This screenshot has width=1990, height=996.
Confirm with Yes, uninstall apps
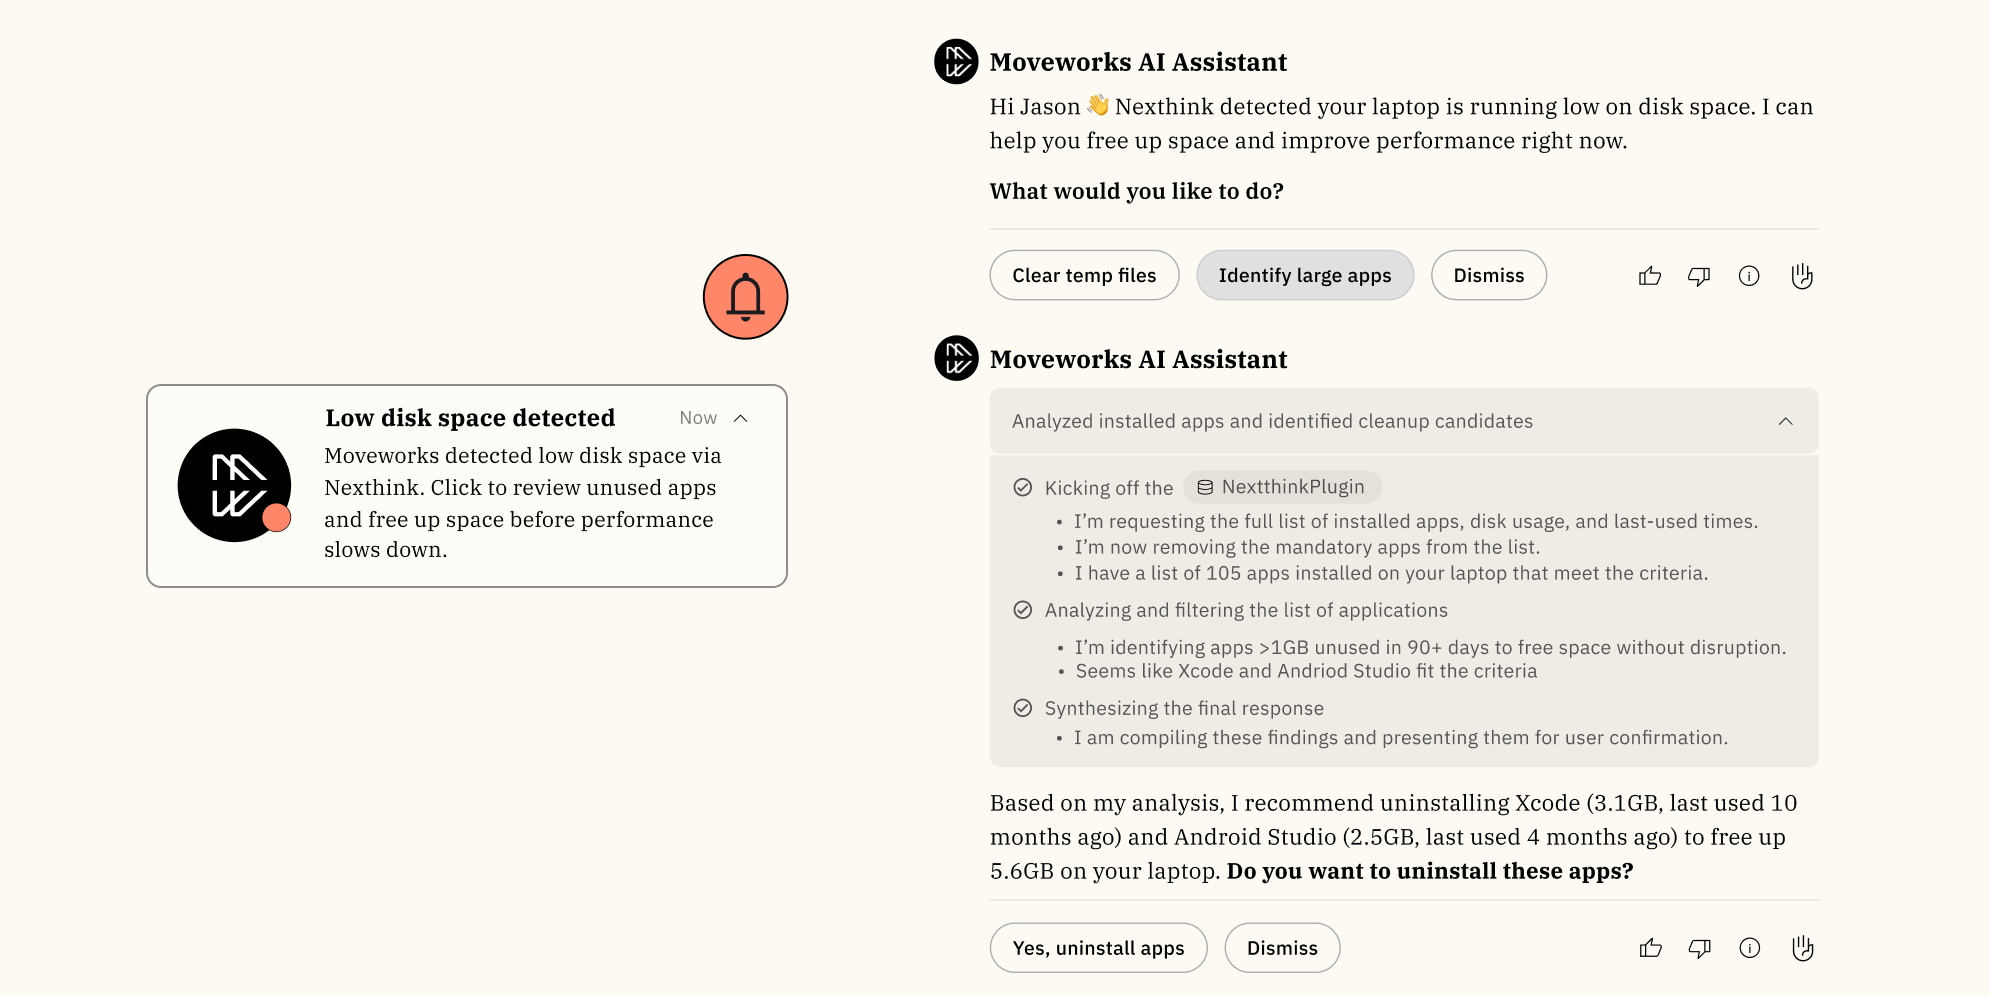click(x=1098, y=948)
